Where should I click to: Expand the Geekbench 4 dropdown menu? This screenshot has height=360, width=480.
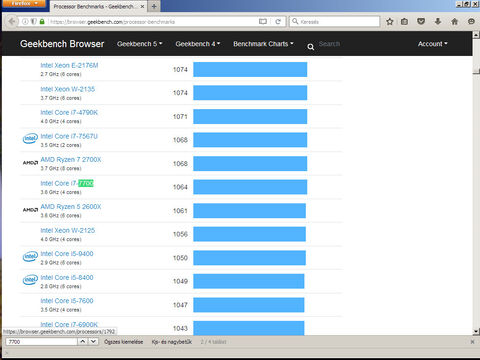tap(198, 44)
